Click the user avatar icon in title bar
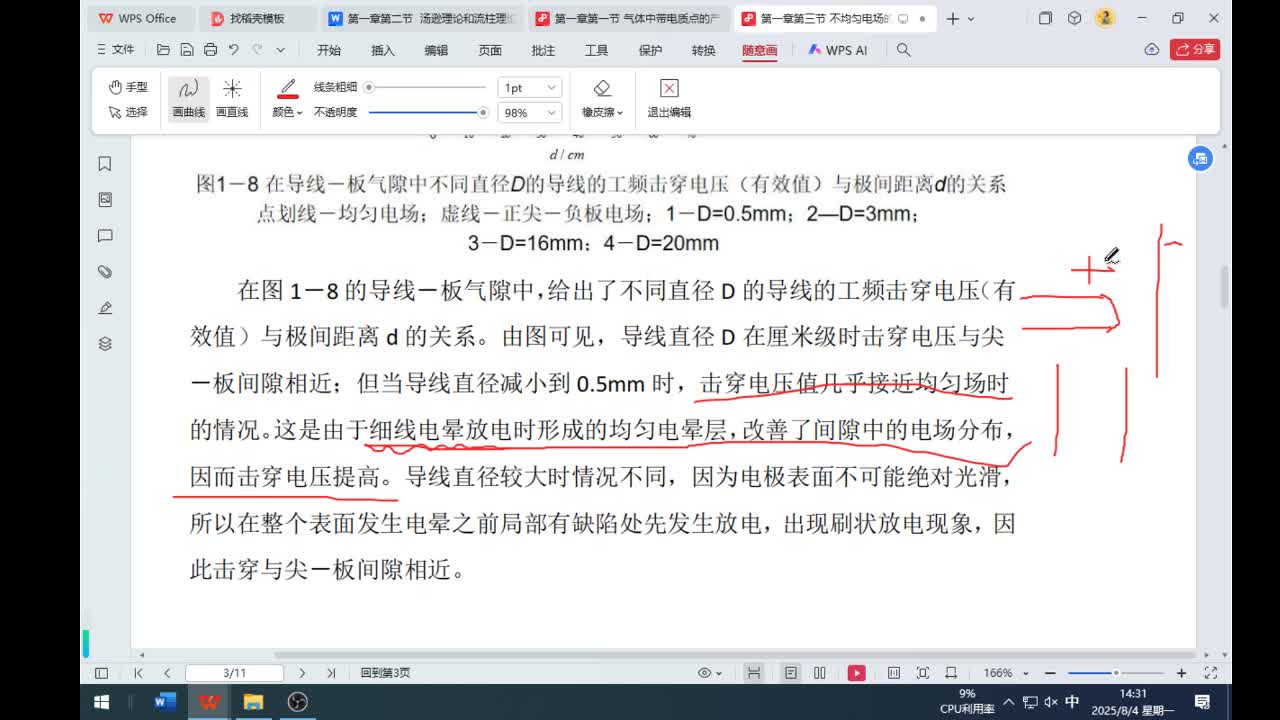 point(1105,18)
